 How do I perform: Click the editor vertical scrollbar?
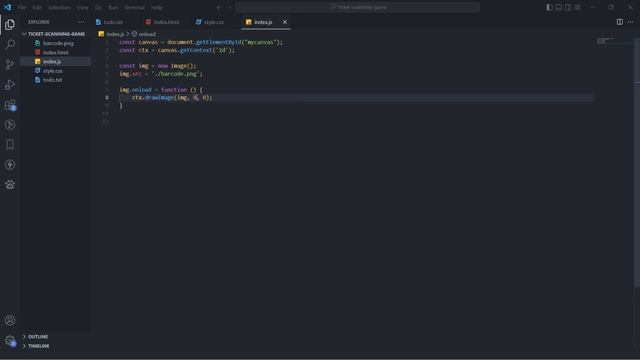point(637,163)
